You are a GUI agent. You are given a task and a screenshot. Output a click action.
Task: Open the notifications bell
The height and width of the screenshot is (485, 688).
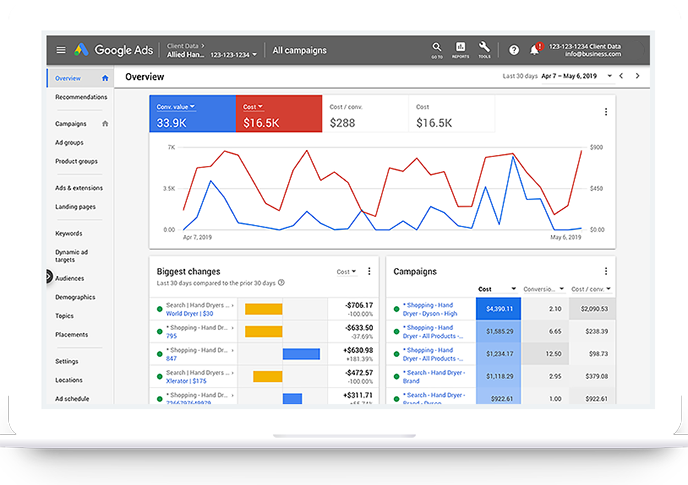[x=534, y=50]
